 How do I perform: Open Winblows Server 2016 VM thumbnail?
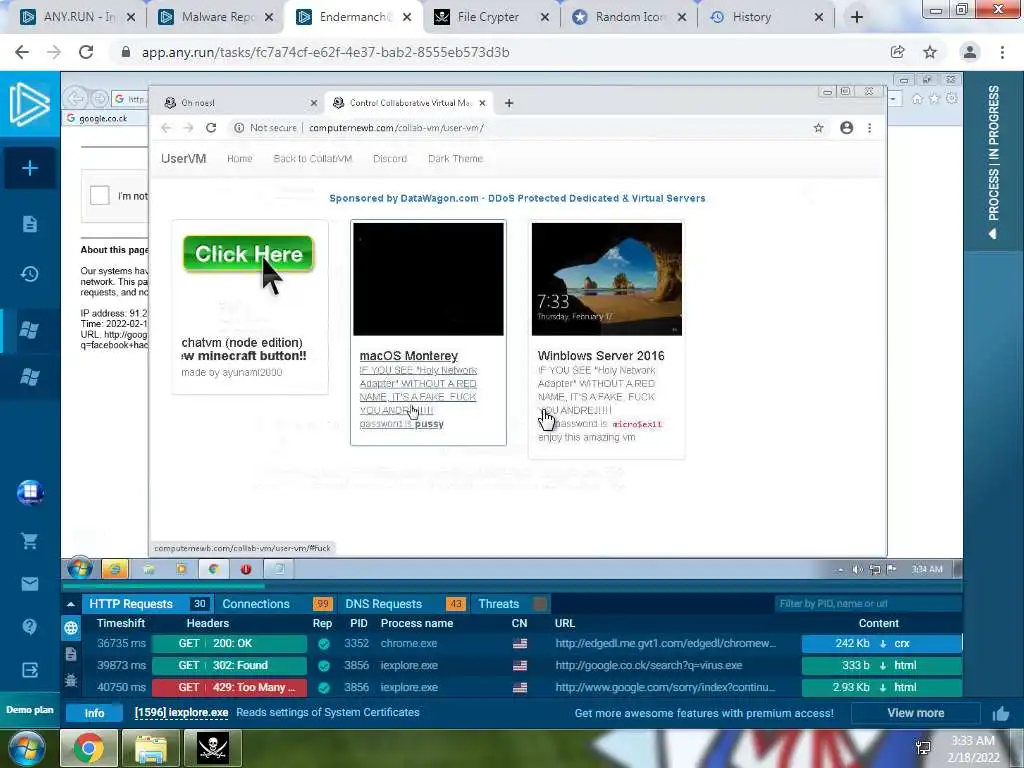click(x=607, y=279)
